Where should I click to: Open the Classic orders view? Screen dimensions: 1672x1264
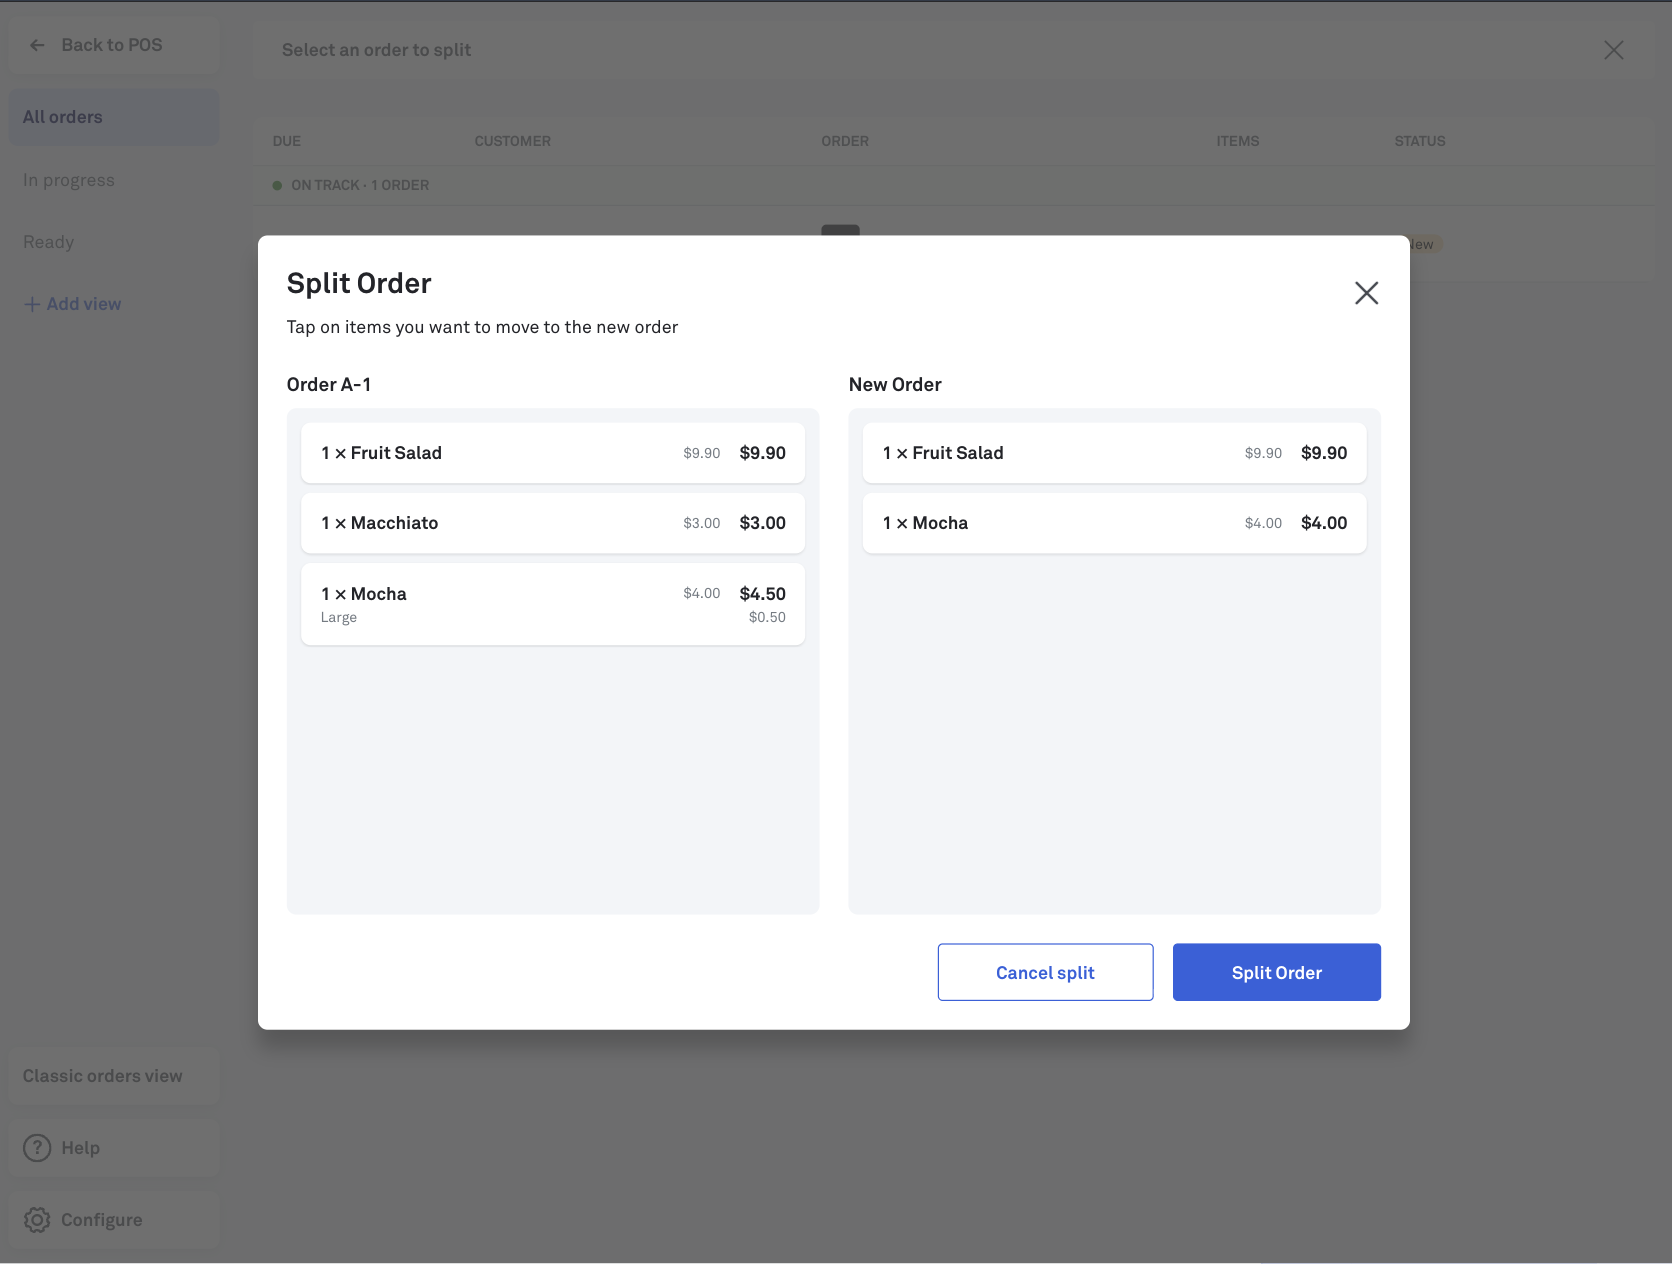[114, 1076]
